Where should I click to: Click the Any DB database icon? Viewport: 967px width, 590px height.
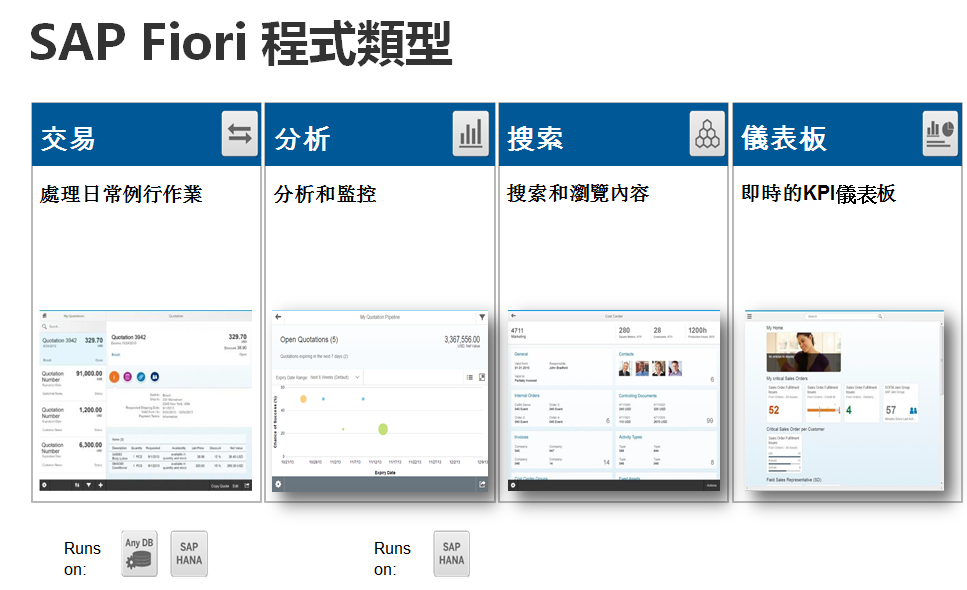pos(139,554)
